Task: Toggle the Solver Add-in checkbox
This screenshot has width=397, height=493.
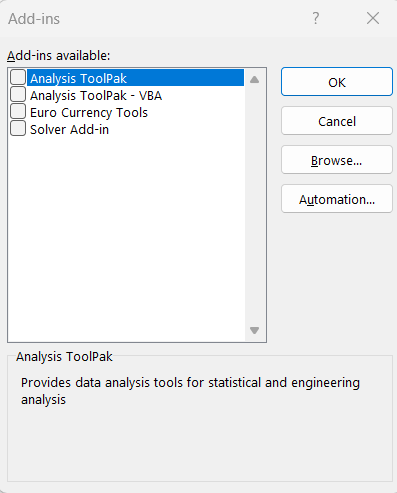Action: click(18, 128)
